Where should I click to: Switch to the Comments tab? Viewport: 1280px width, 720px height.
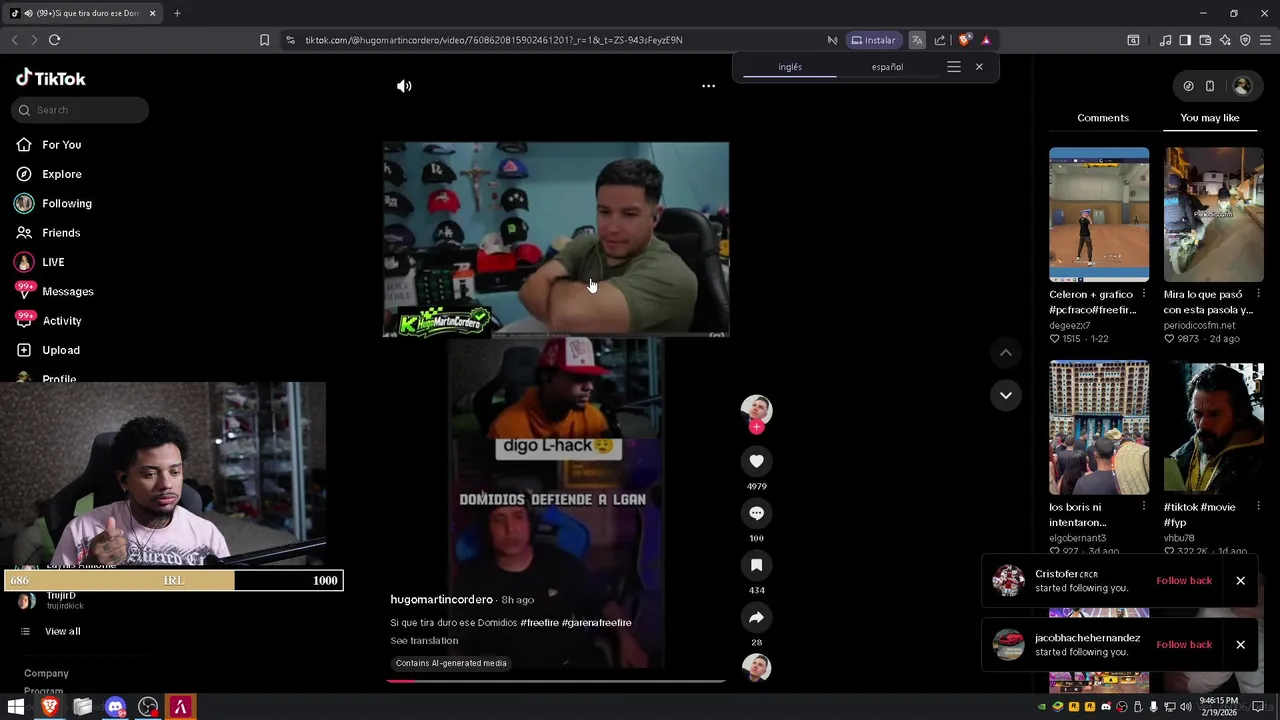(x=1103, y=118)
